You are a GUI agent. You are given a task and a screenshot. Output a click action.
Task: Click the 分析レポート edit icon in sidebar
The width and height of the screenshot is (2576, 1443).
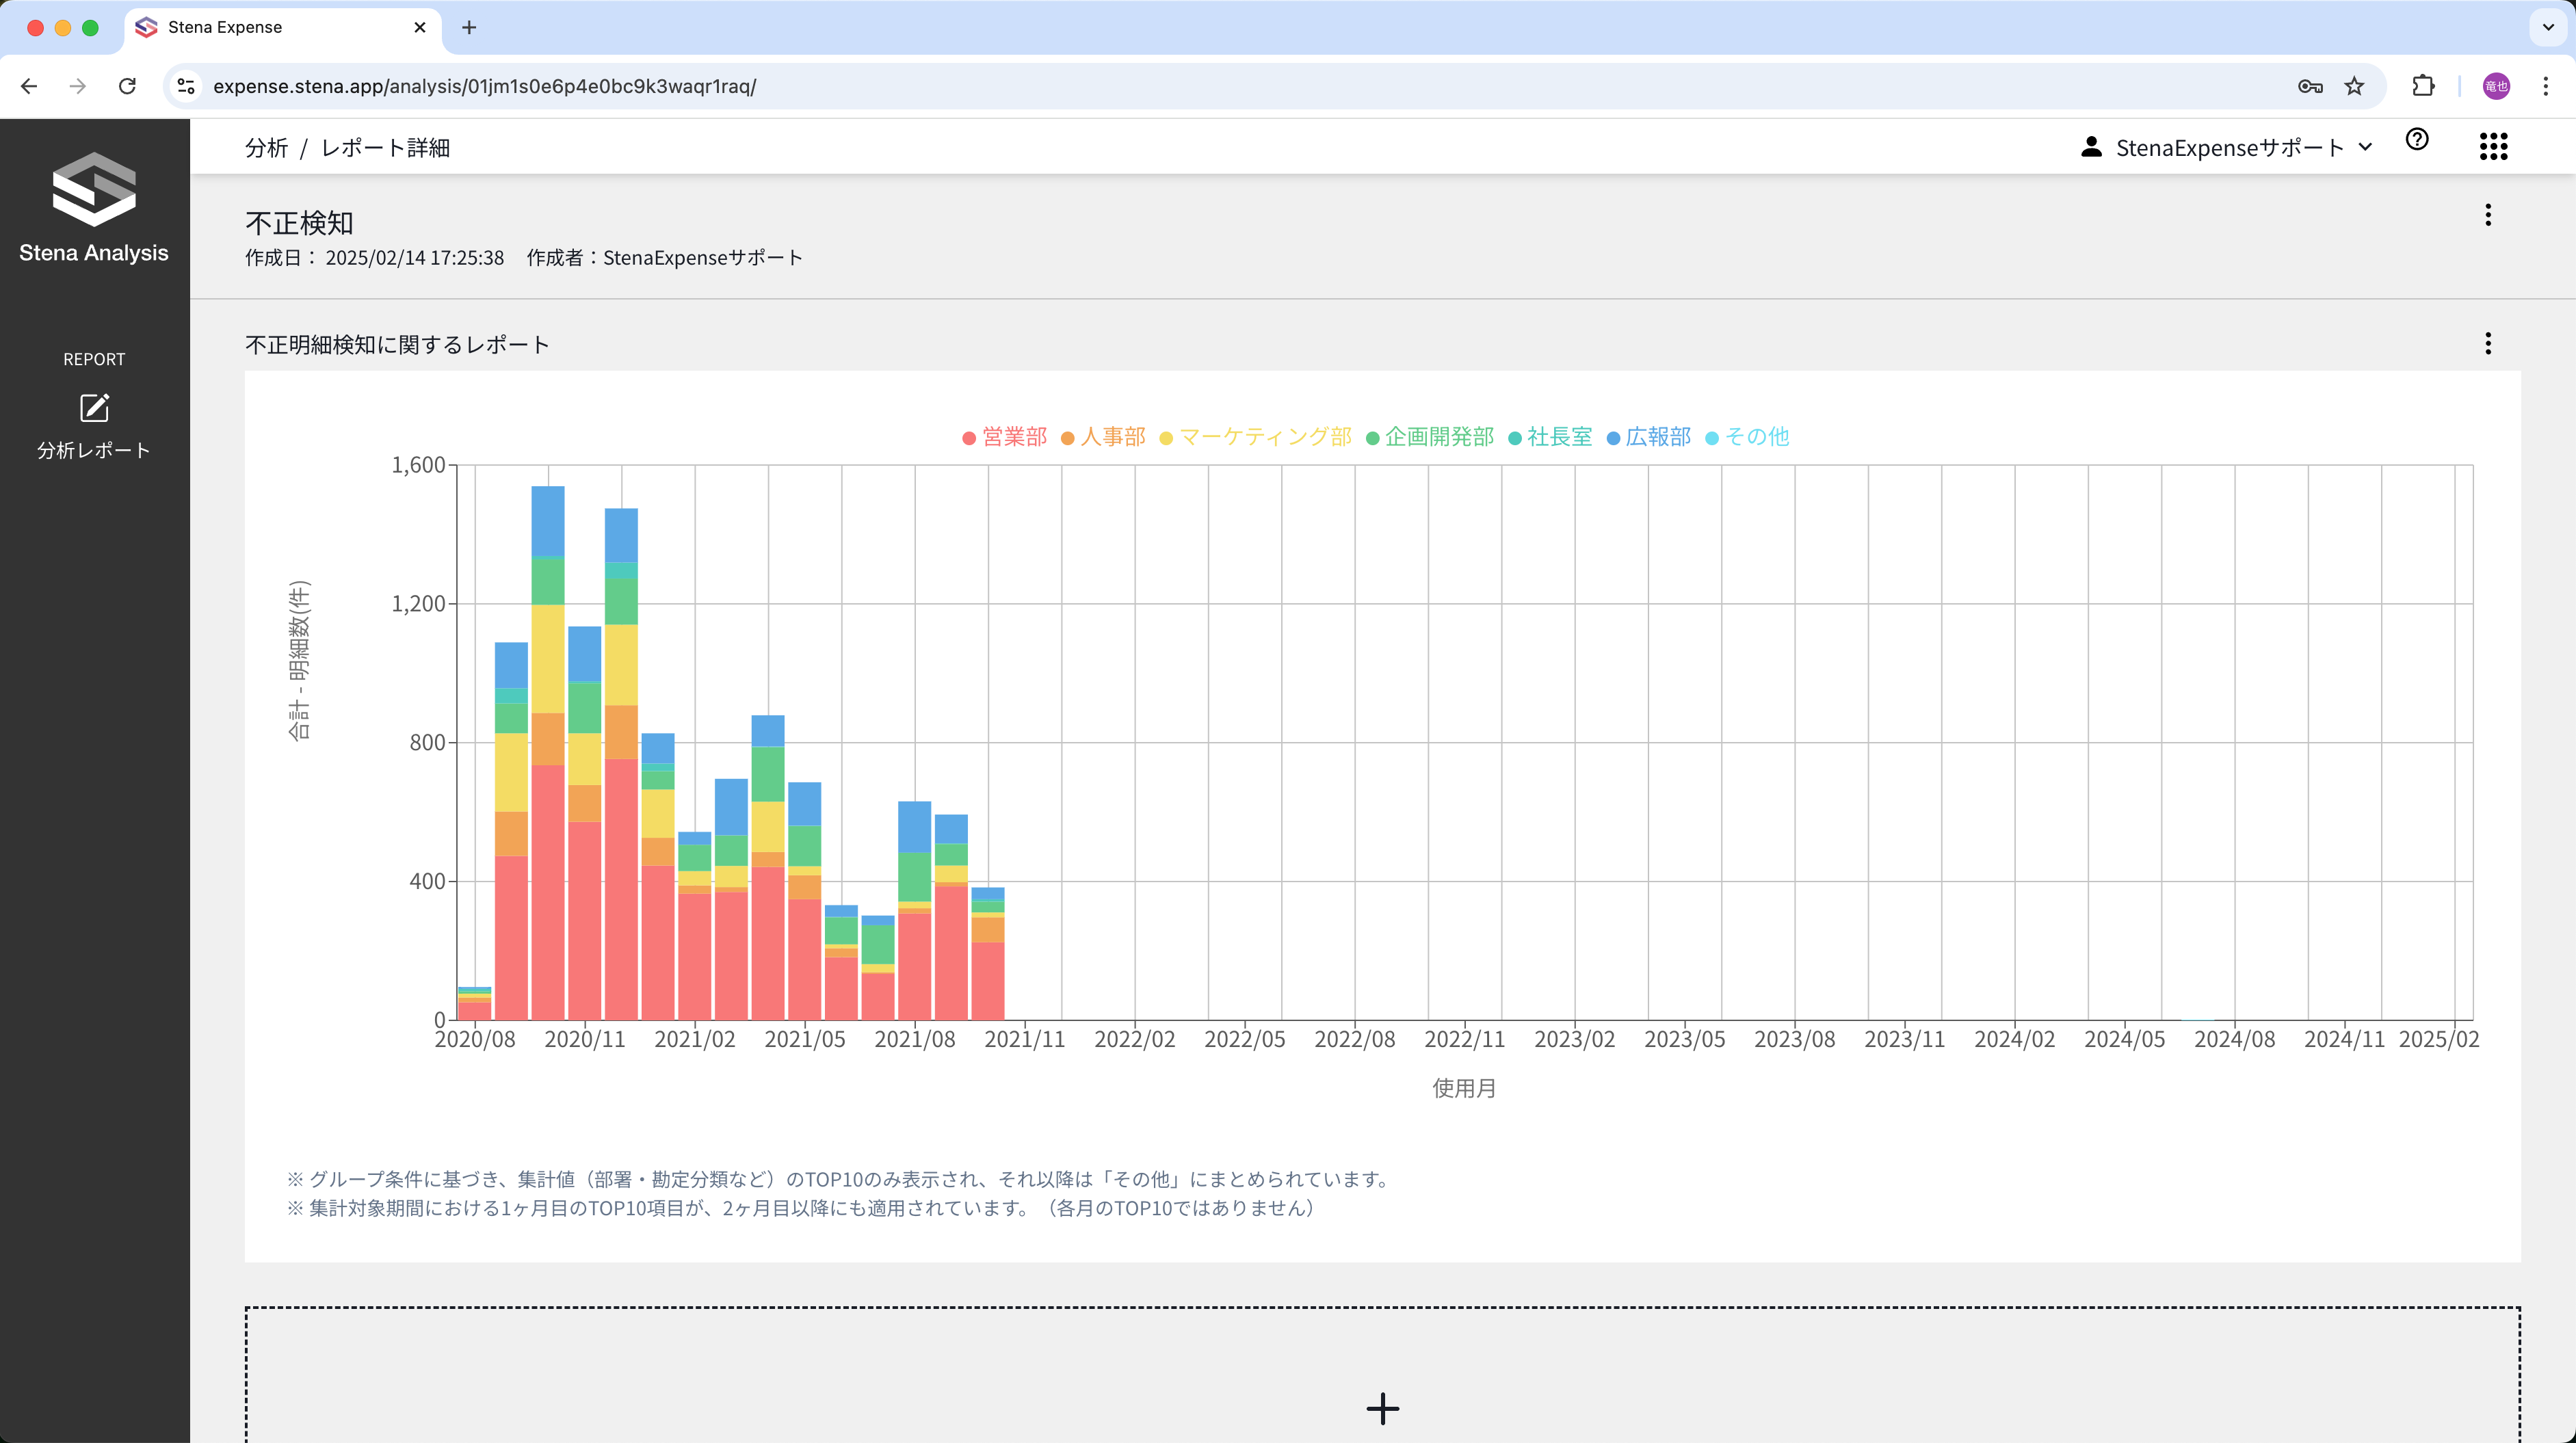pyautogui.click(x=94, y=408)
